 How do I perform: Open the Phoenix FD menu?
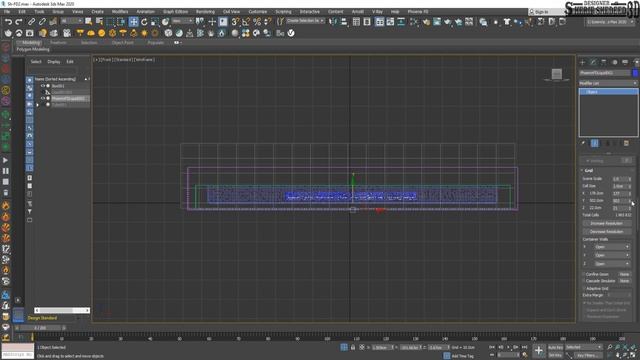(x=418, y=11)
